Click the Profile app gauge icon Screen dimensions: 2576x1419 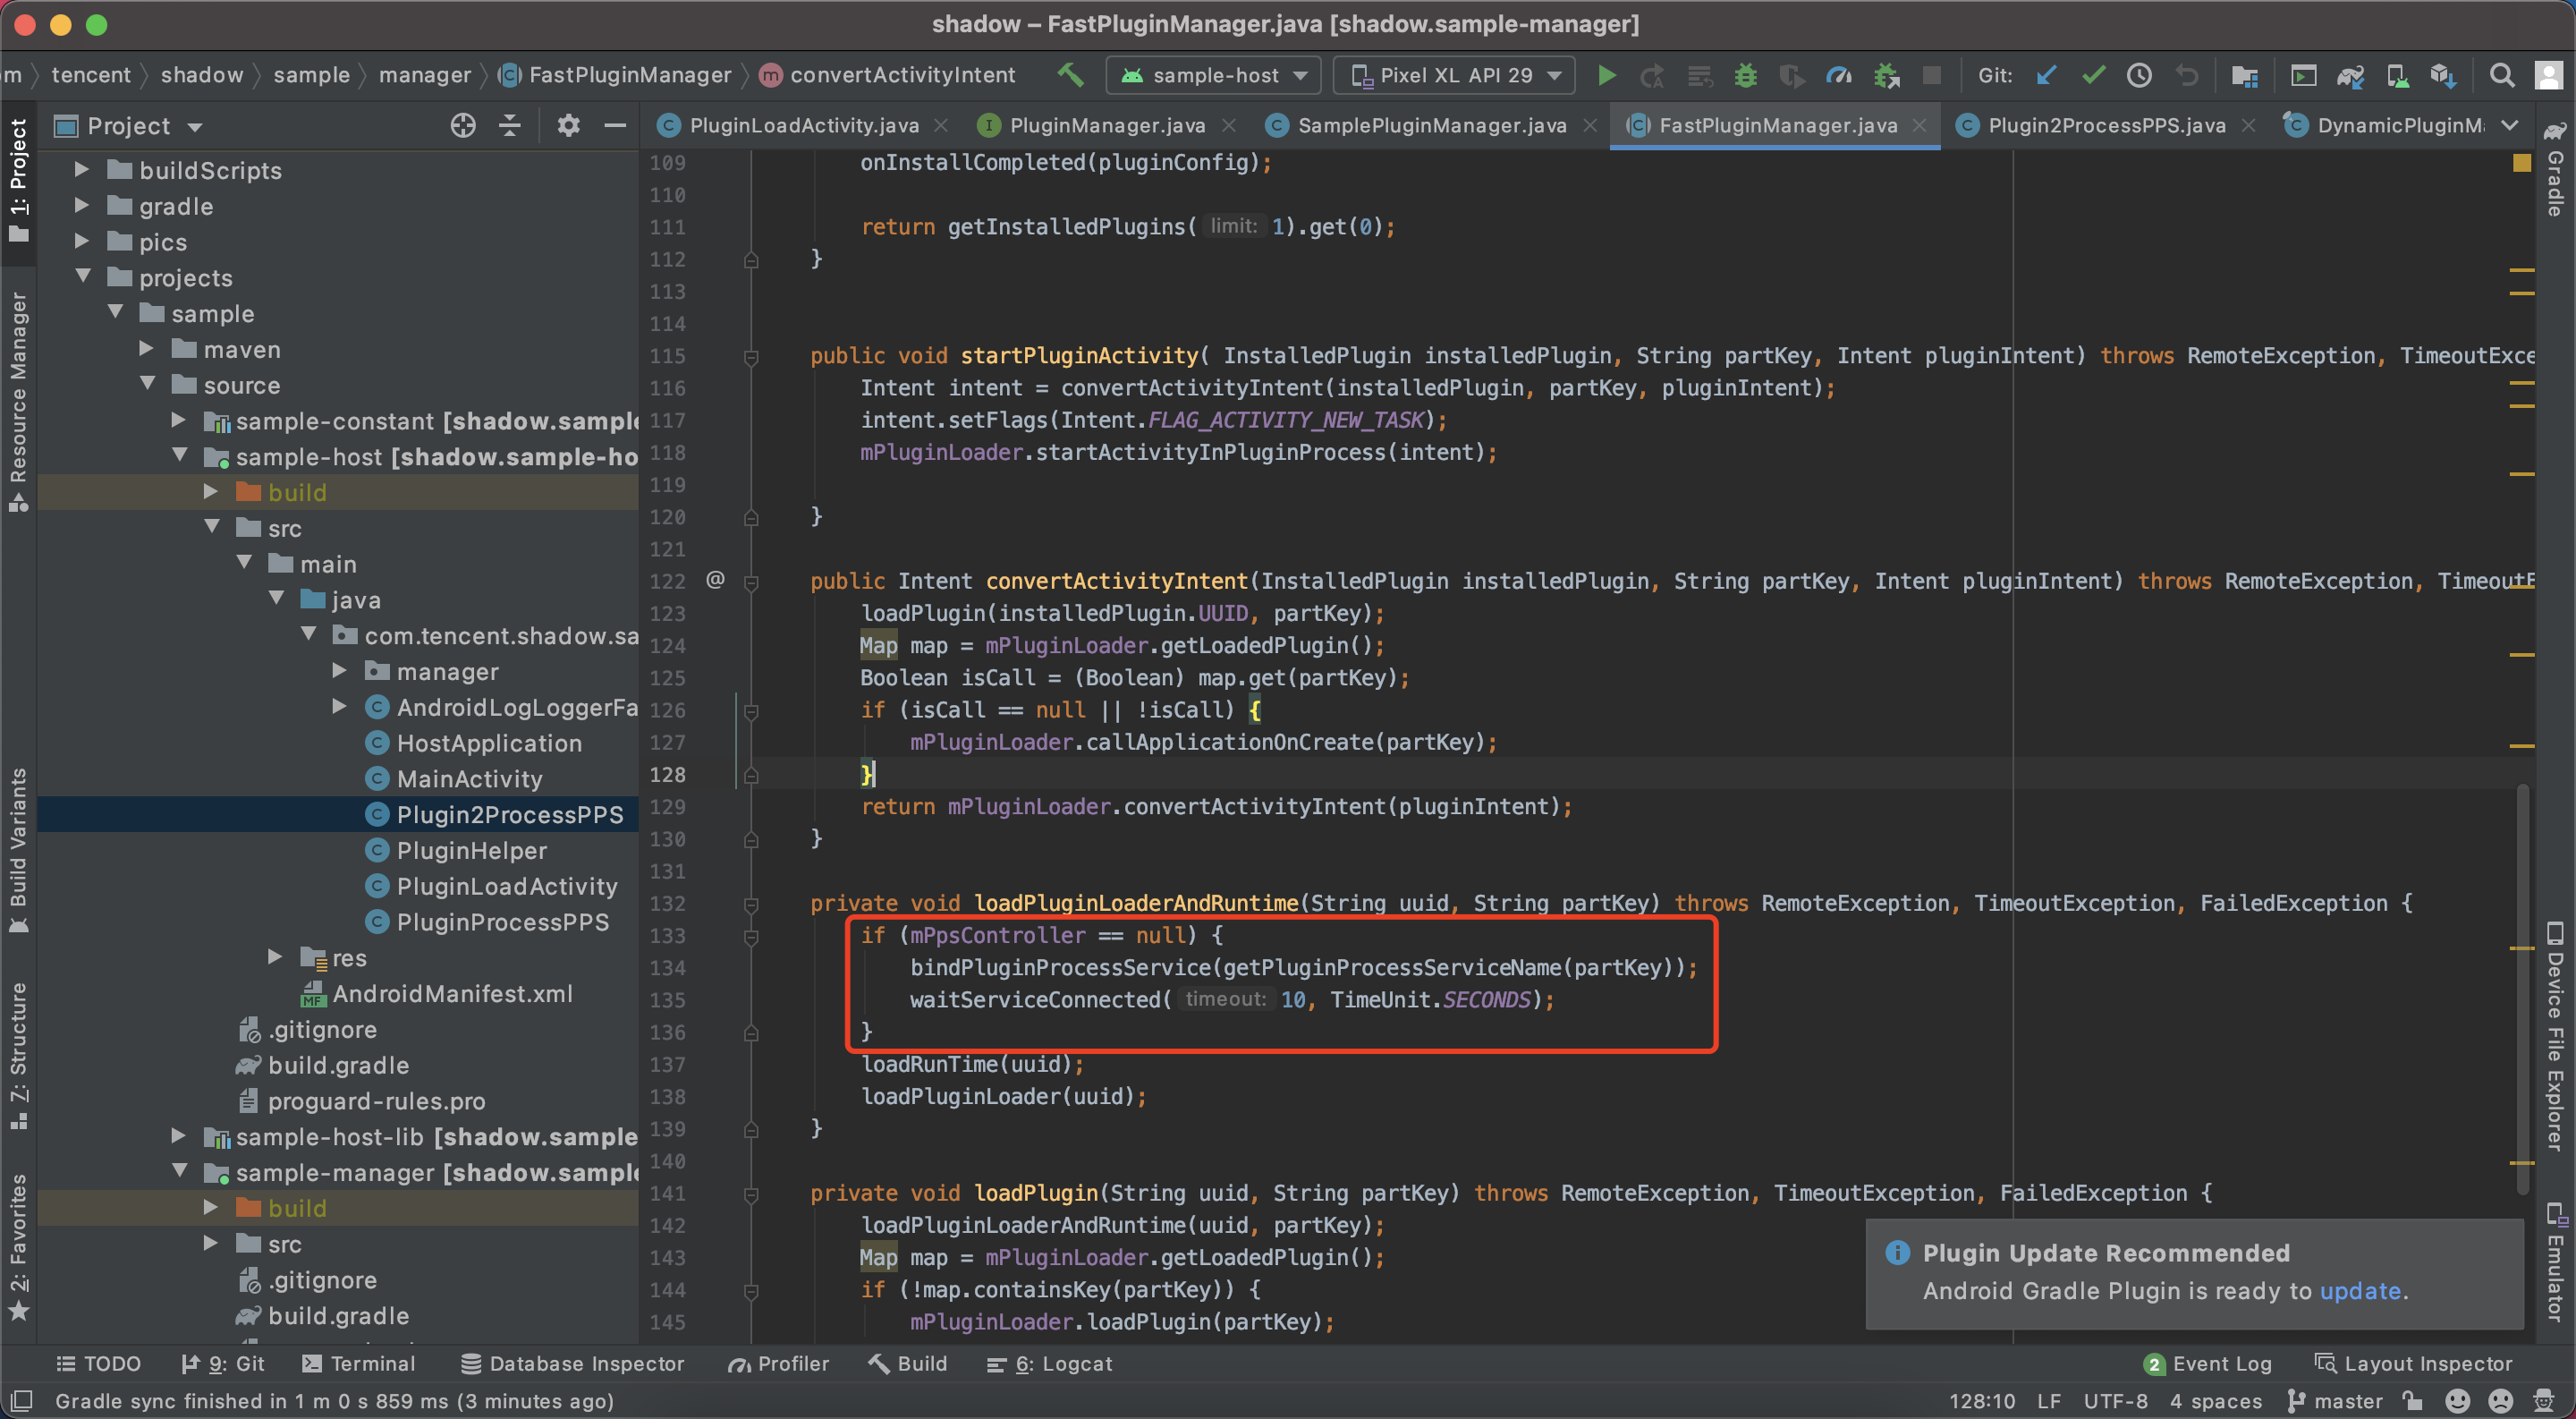click(x=1838, y=75)
